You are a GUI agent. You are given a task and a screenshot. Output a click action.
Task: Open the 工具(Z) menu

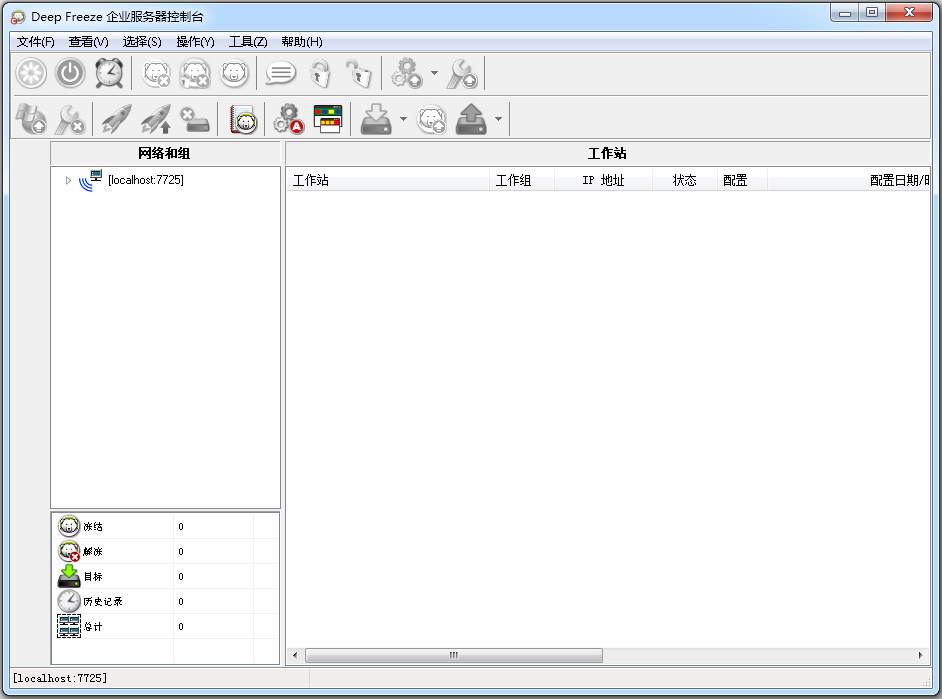248,42
